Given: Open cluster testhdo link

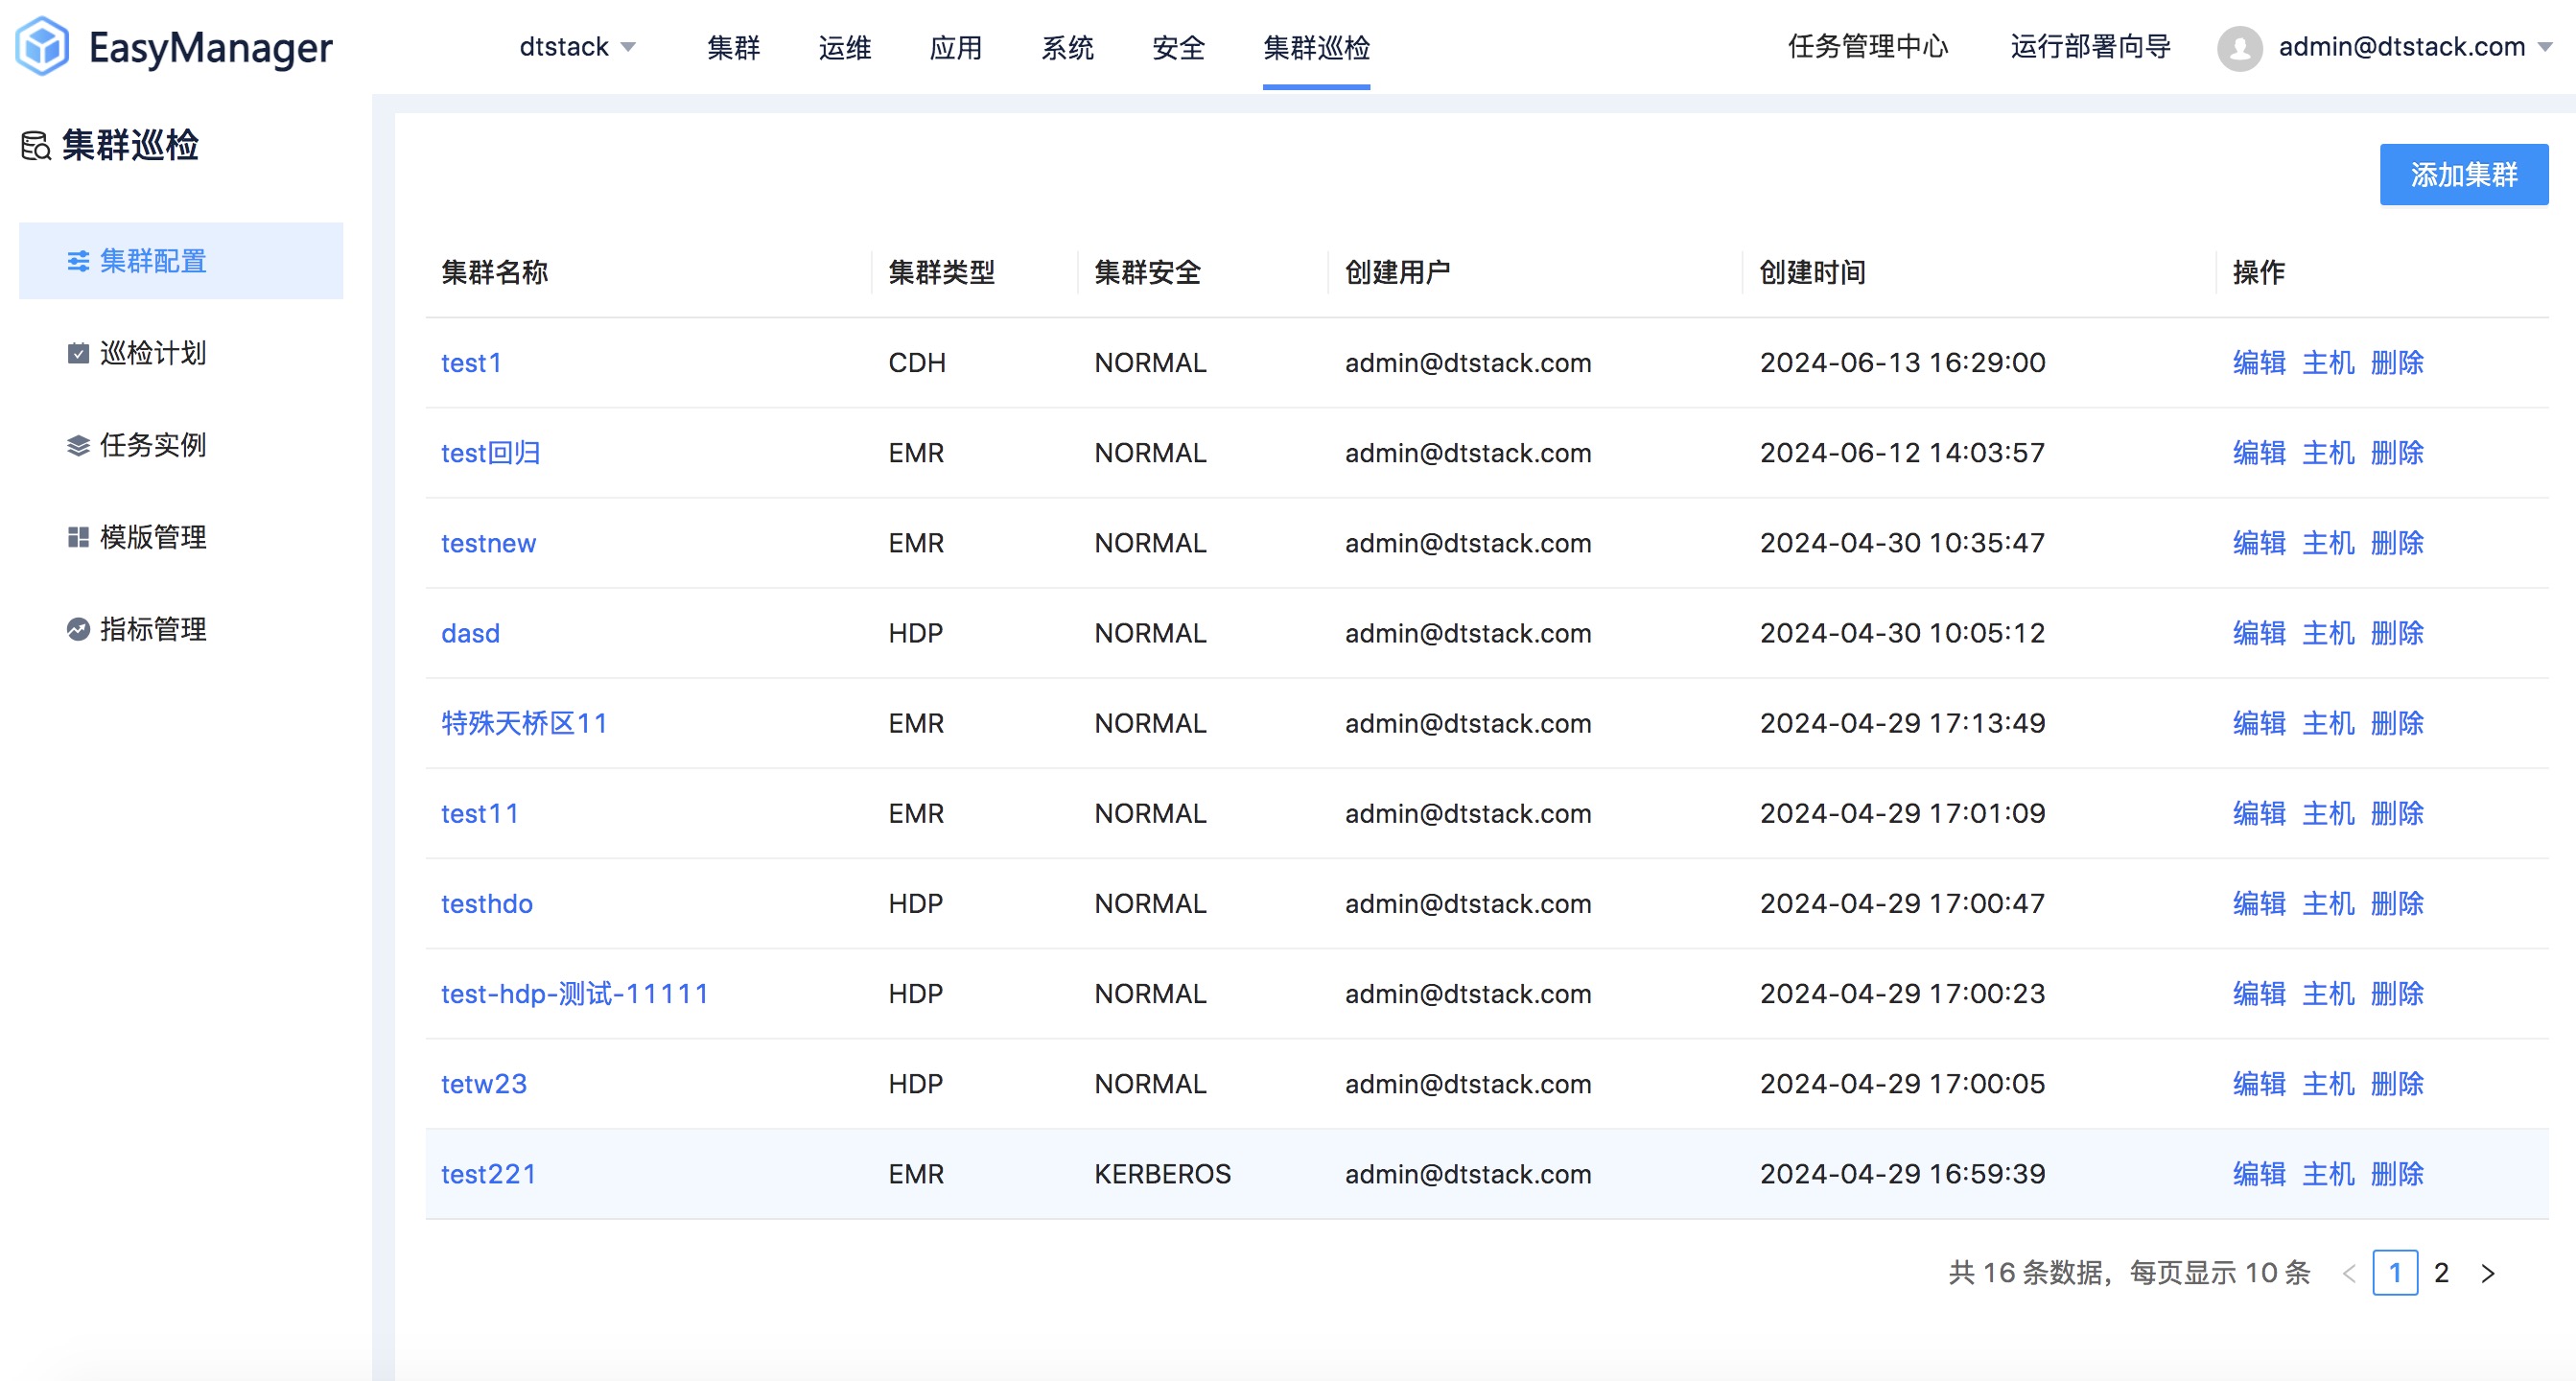Looking at the screenshot, I should pyautogui.click(x=487, y=903).
